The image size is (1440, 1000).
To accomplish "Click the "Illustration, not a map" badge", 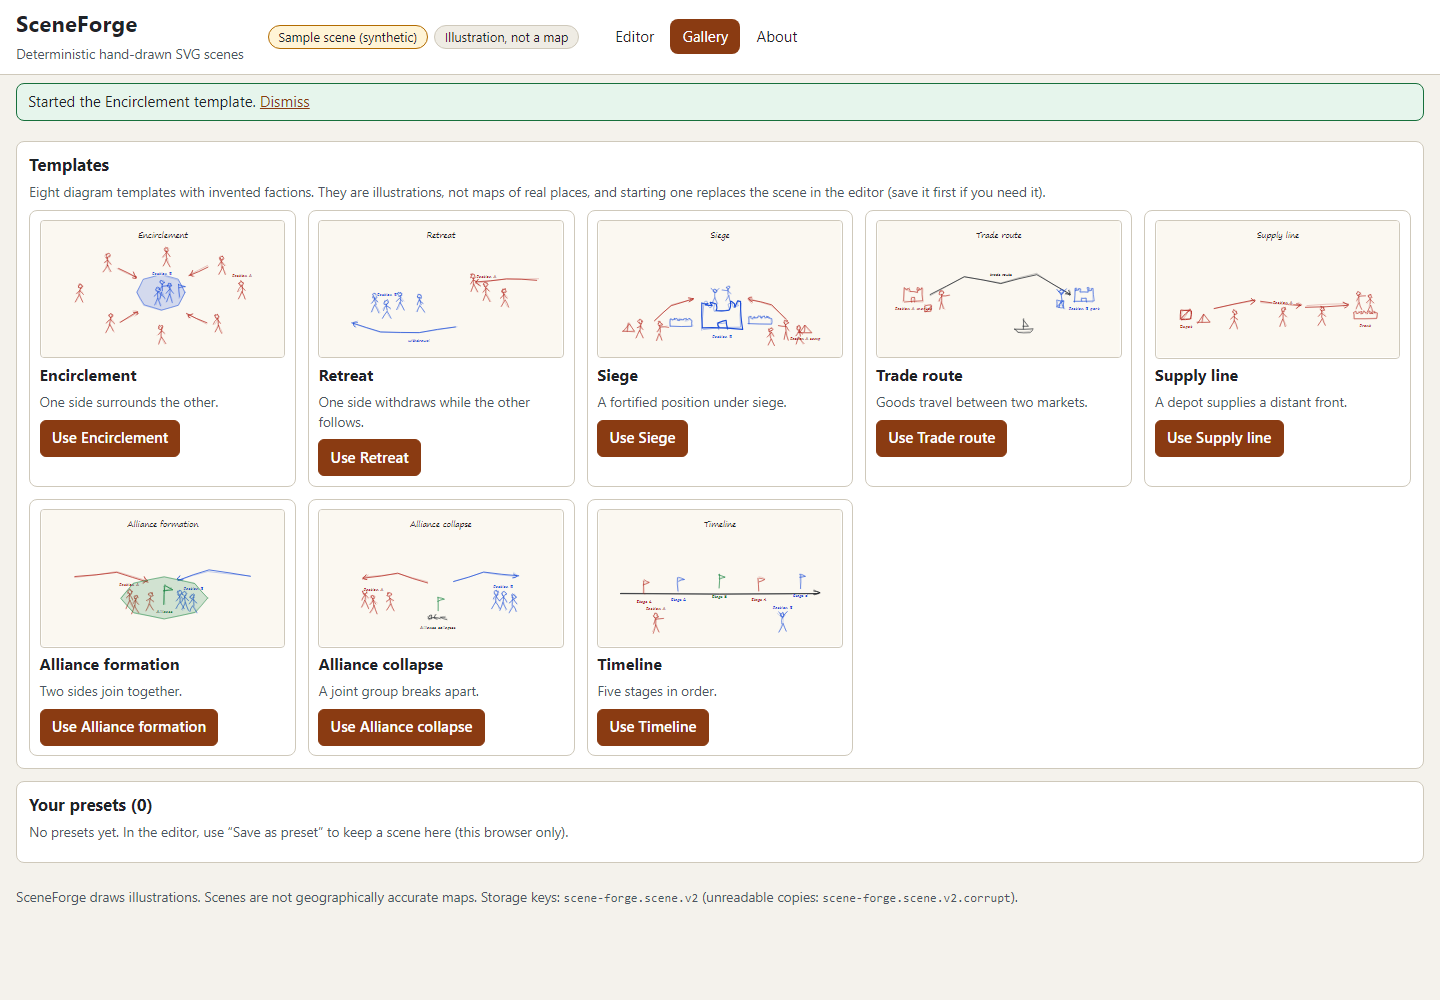I will click(506, 37).
